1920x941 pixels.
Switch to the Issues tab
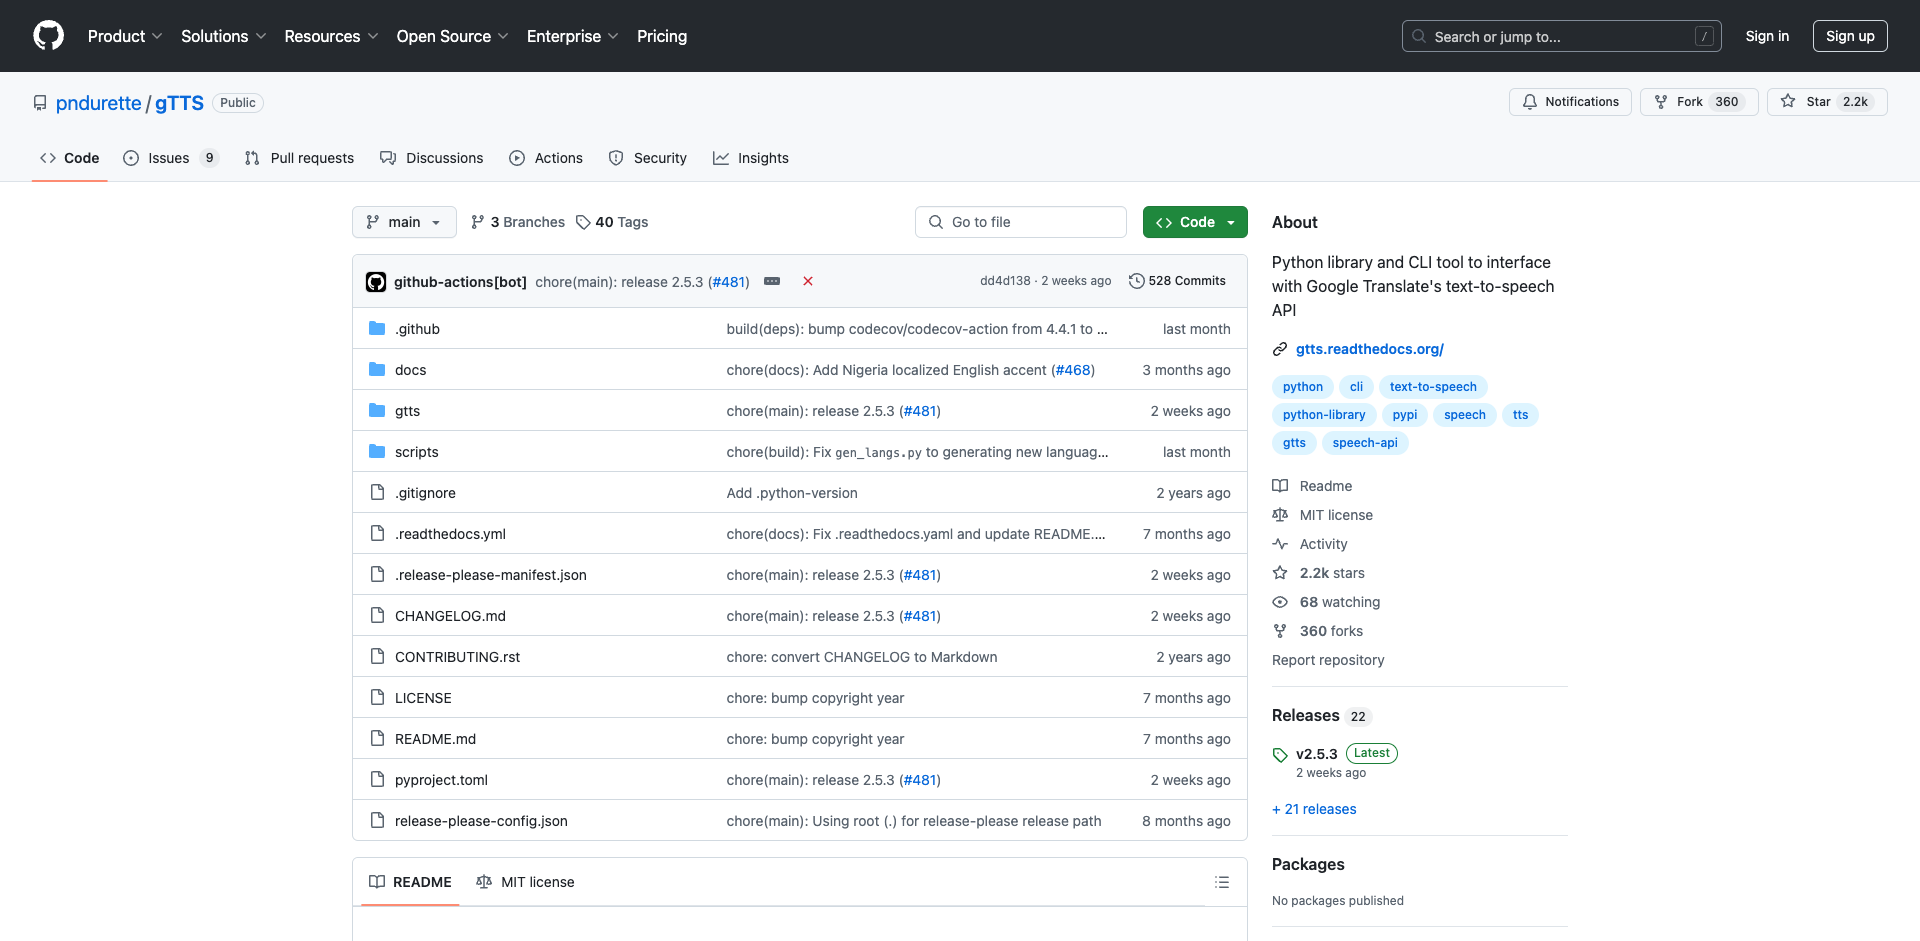pyautogui.click(x=170, y=158)
